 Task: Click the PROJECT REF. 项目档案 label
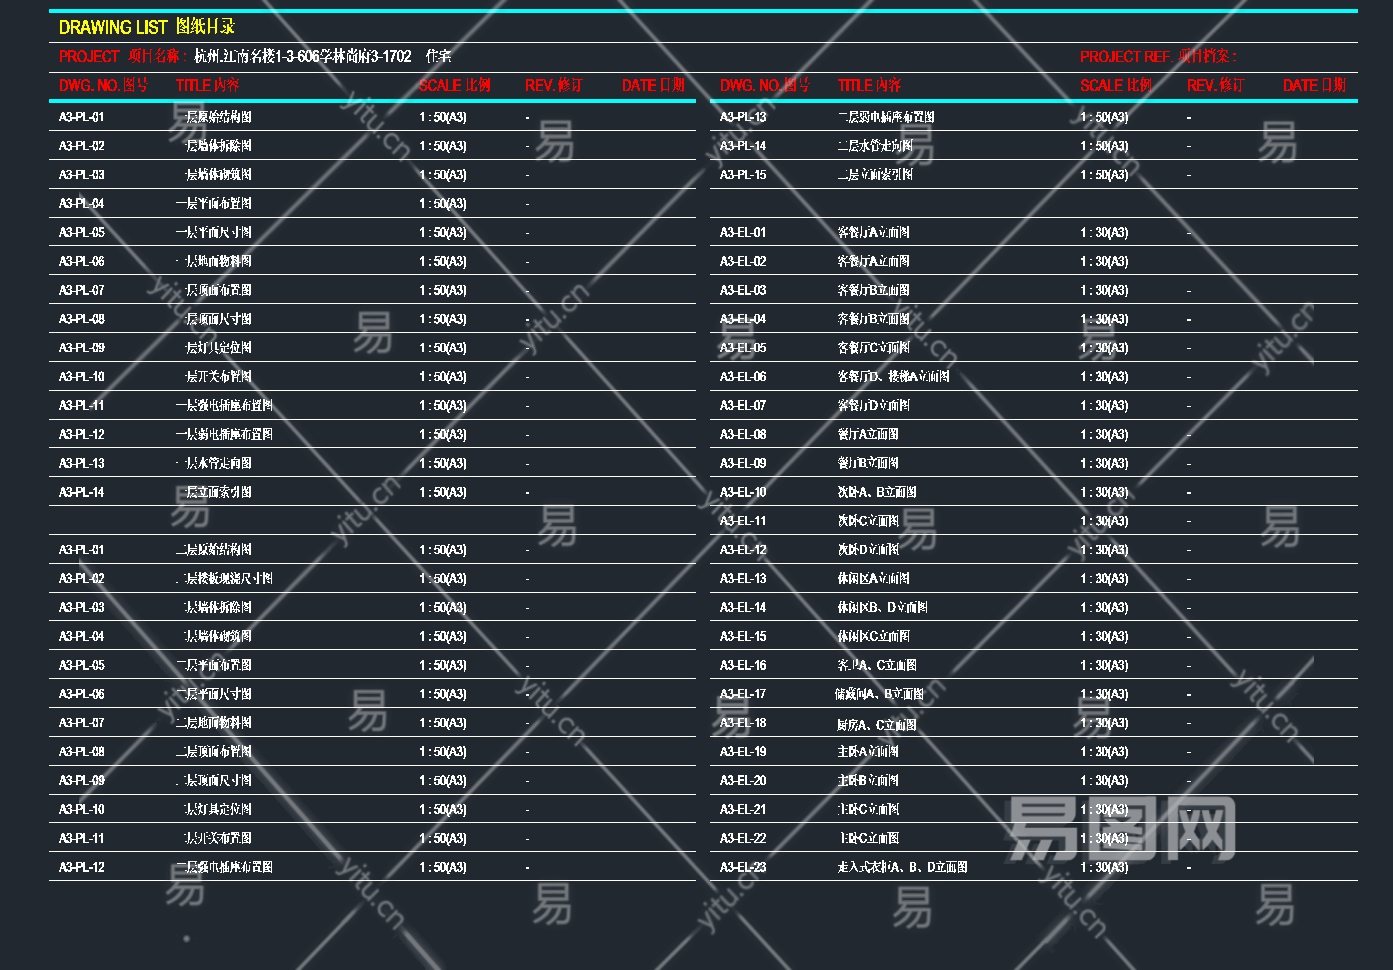pos(1158,56)
